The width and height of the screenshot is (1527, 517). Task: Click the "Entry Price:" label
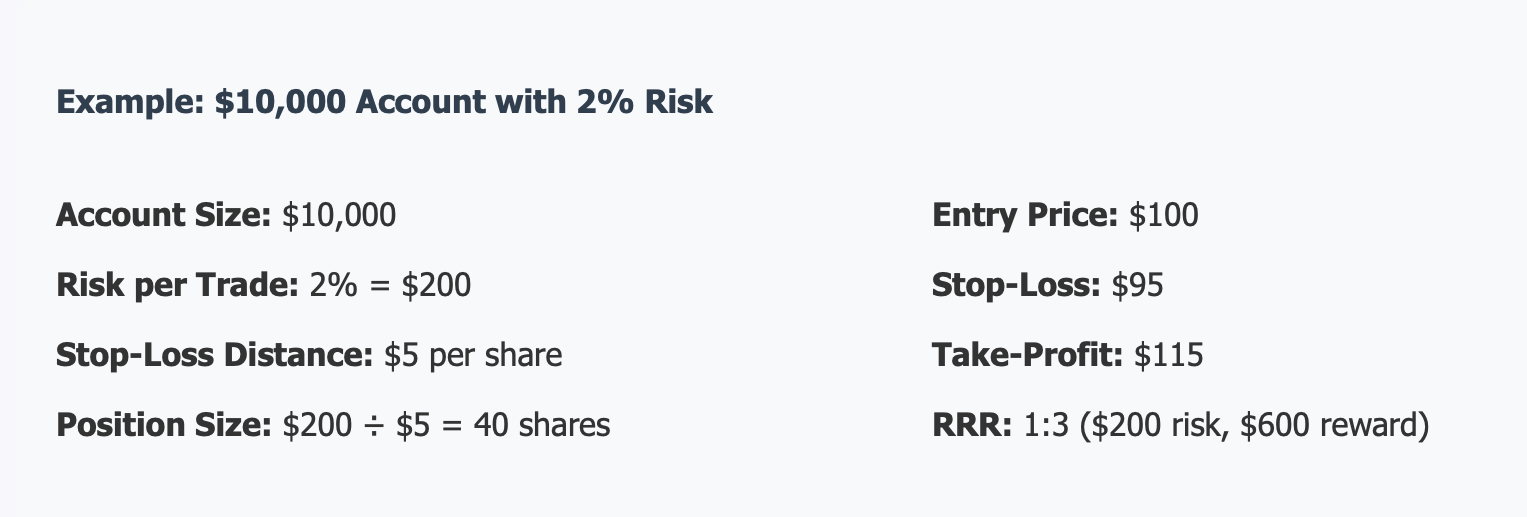(1025, 215)
